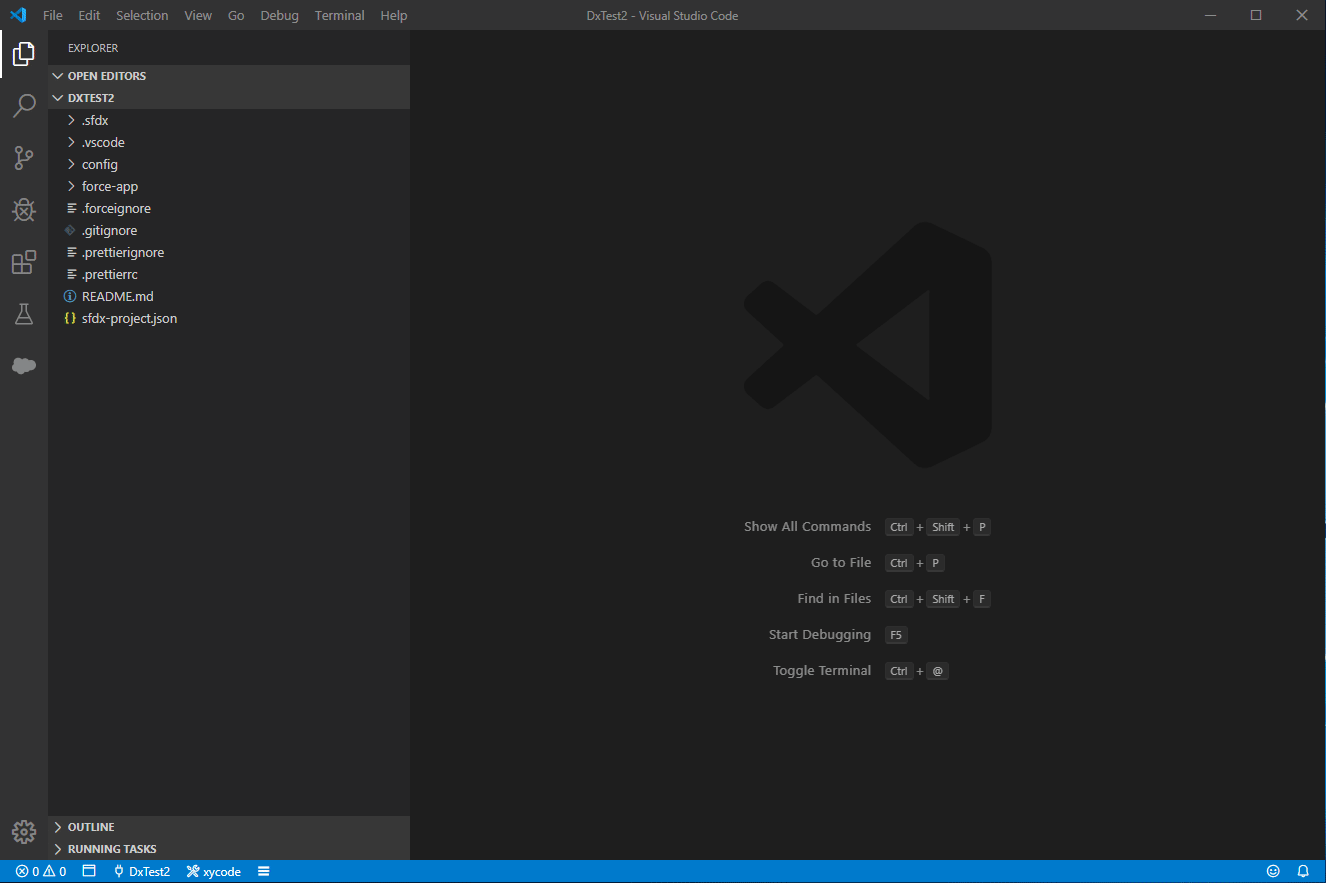This screenshot has width=1326, height=883.
Task: Open the Extensions view icon
Action: pos(24,262)
